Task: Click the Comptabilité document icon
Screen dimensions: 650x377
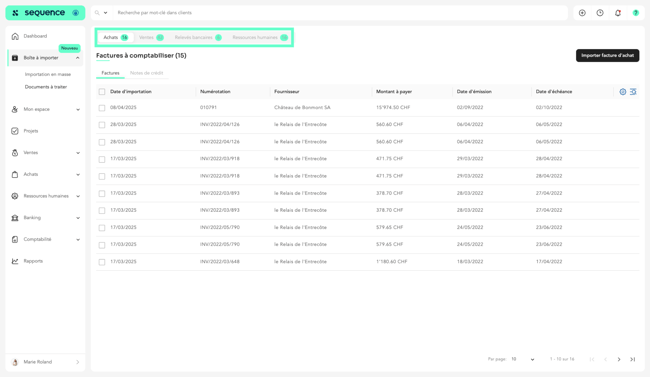Action: (x=15, y=239)
